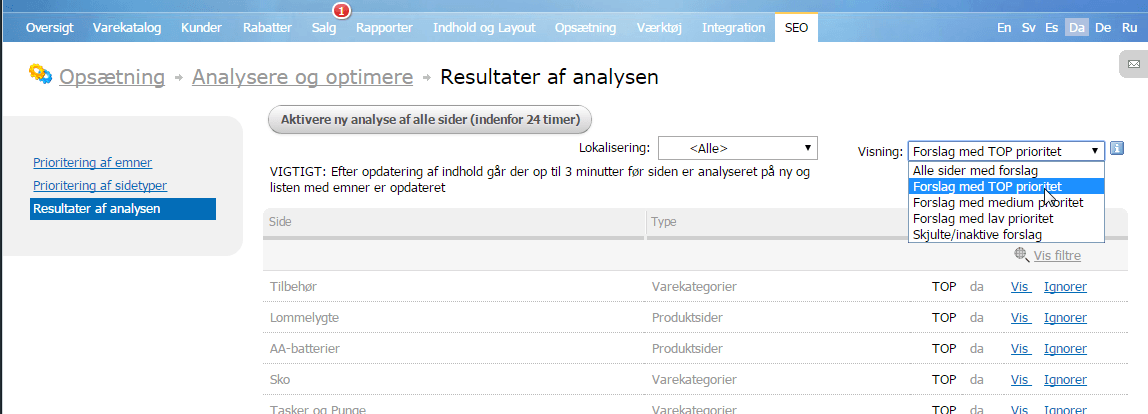Click Vis for the Sko row
Viewport: 1148px width, 414px height.
(x=1021, y=380)
